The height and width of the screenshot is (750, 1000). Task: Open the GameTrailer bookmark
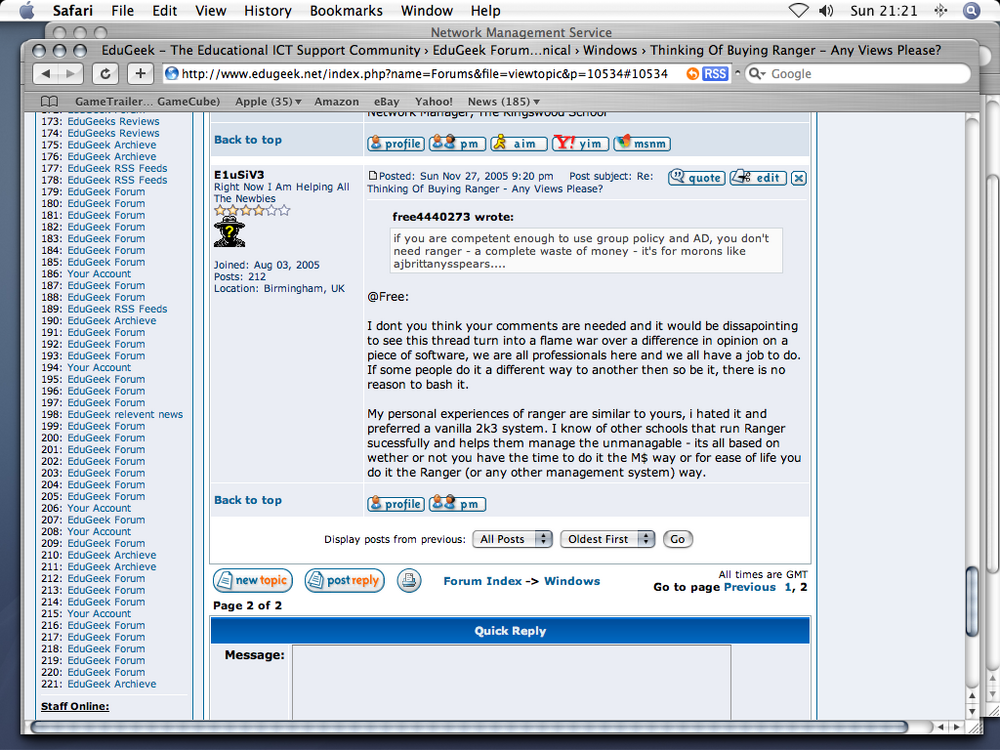coord(147,101)
